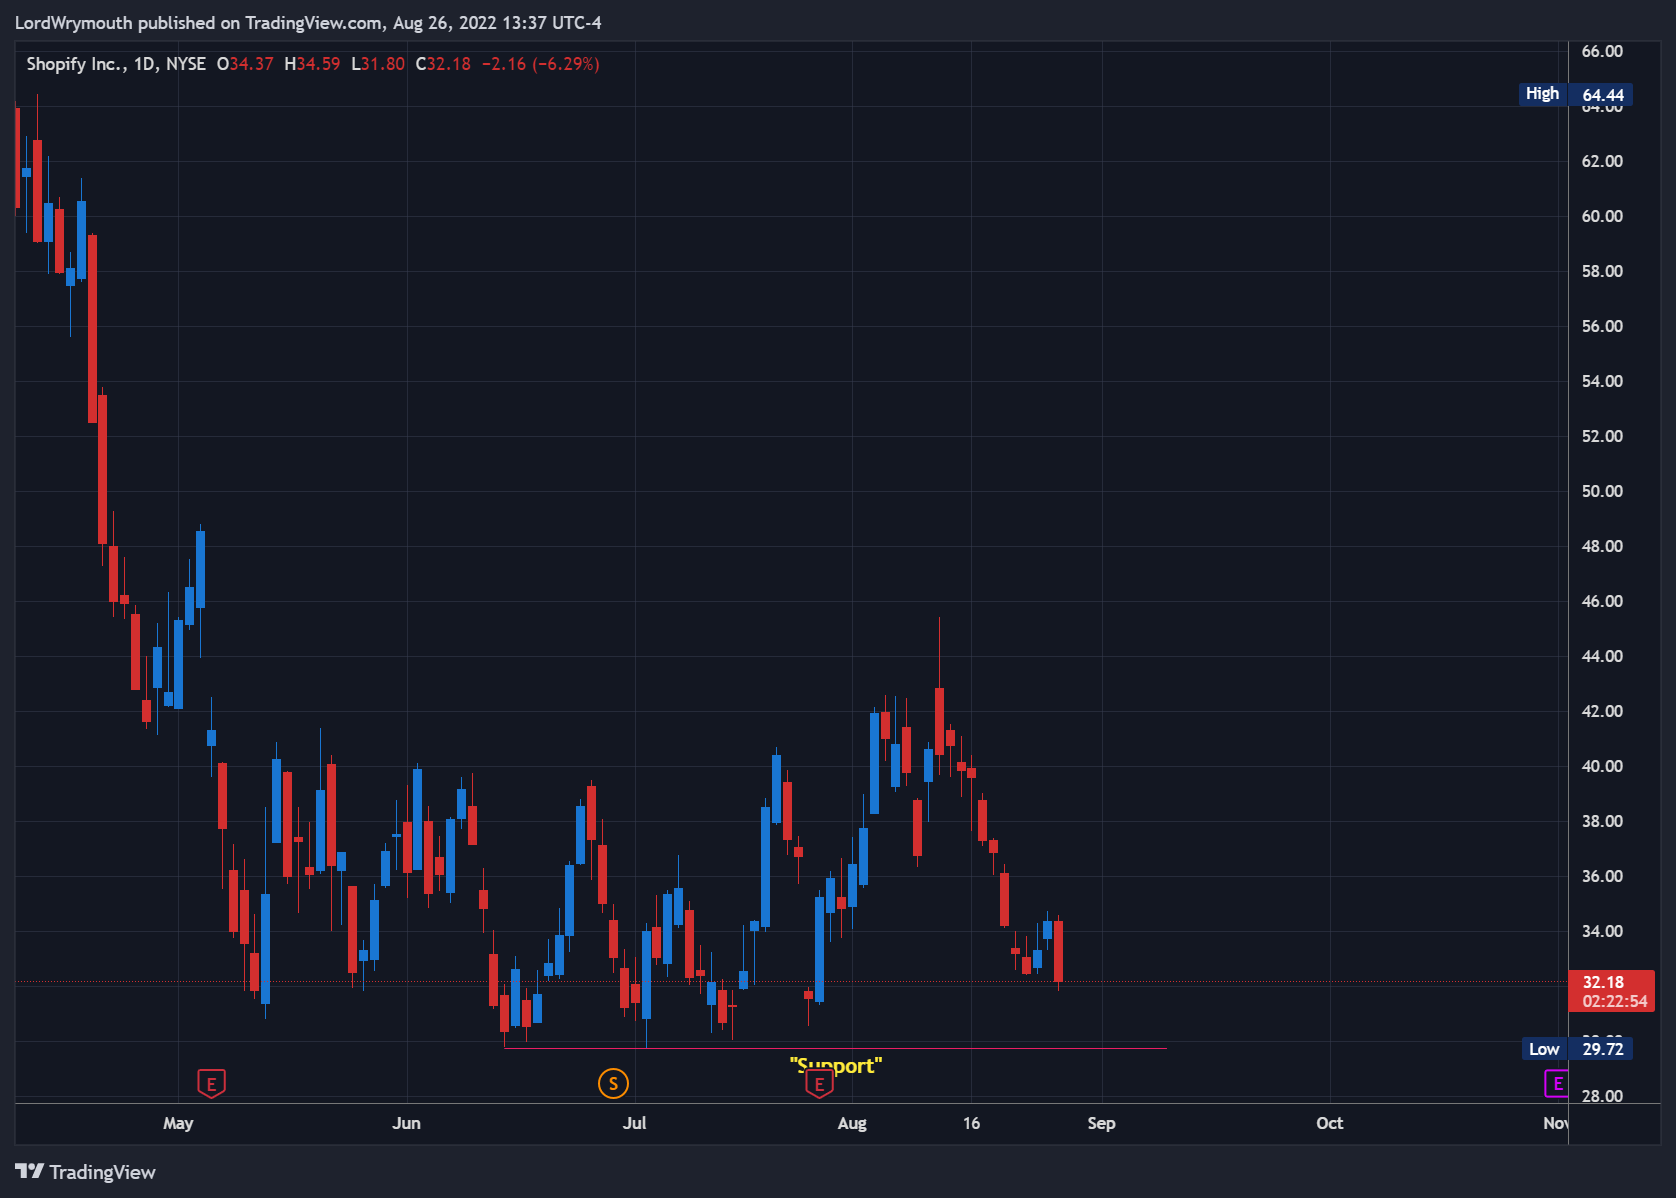1676x1198 pixels.
Task: Click the May earnings E marker
Action: pos(211,1083)
